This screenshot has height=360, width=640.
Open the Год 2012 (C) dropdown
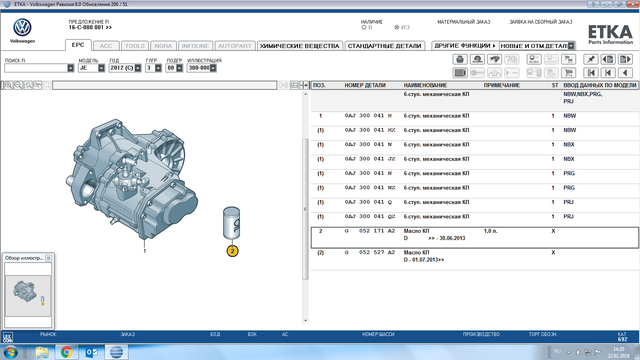click(x=138, y=68)
